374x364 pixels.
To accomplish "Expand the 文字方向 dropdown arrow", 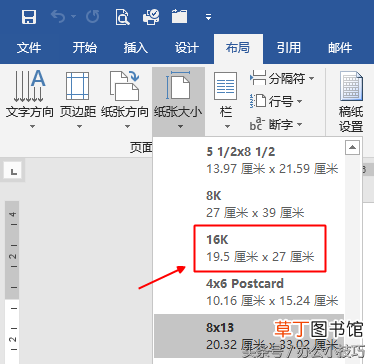I will pyautogui.click(x=32, y=127).
